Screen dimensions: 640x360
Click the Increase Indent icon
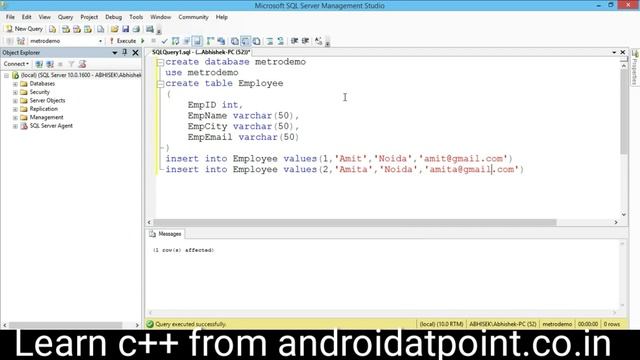tap(305, 41)
